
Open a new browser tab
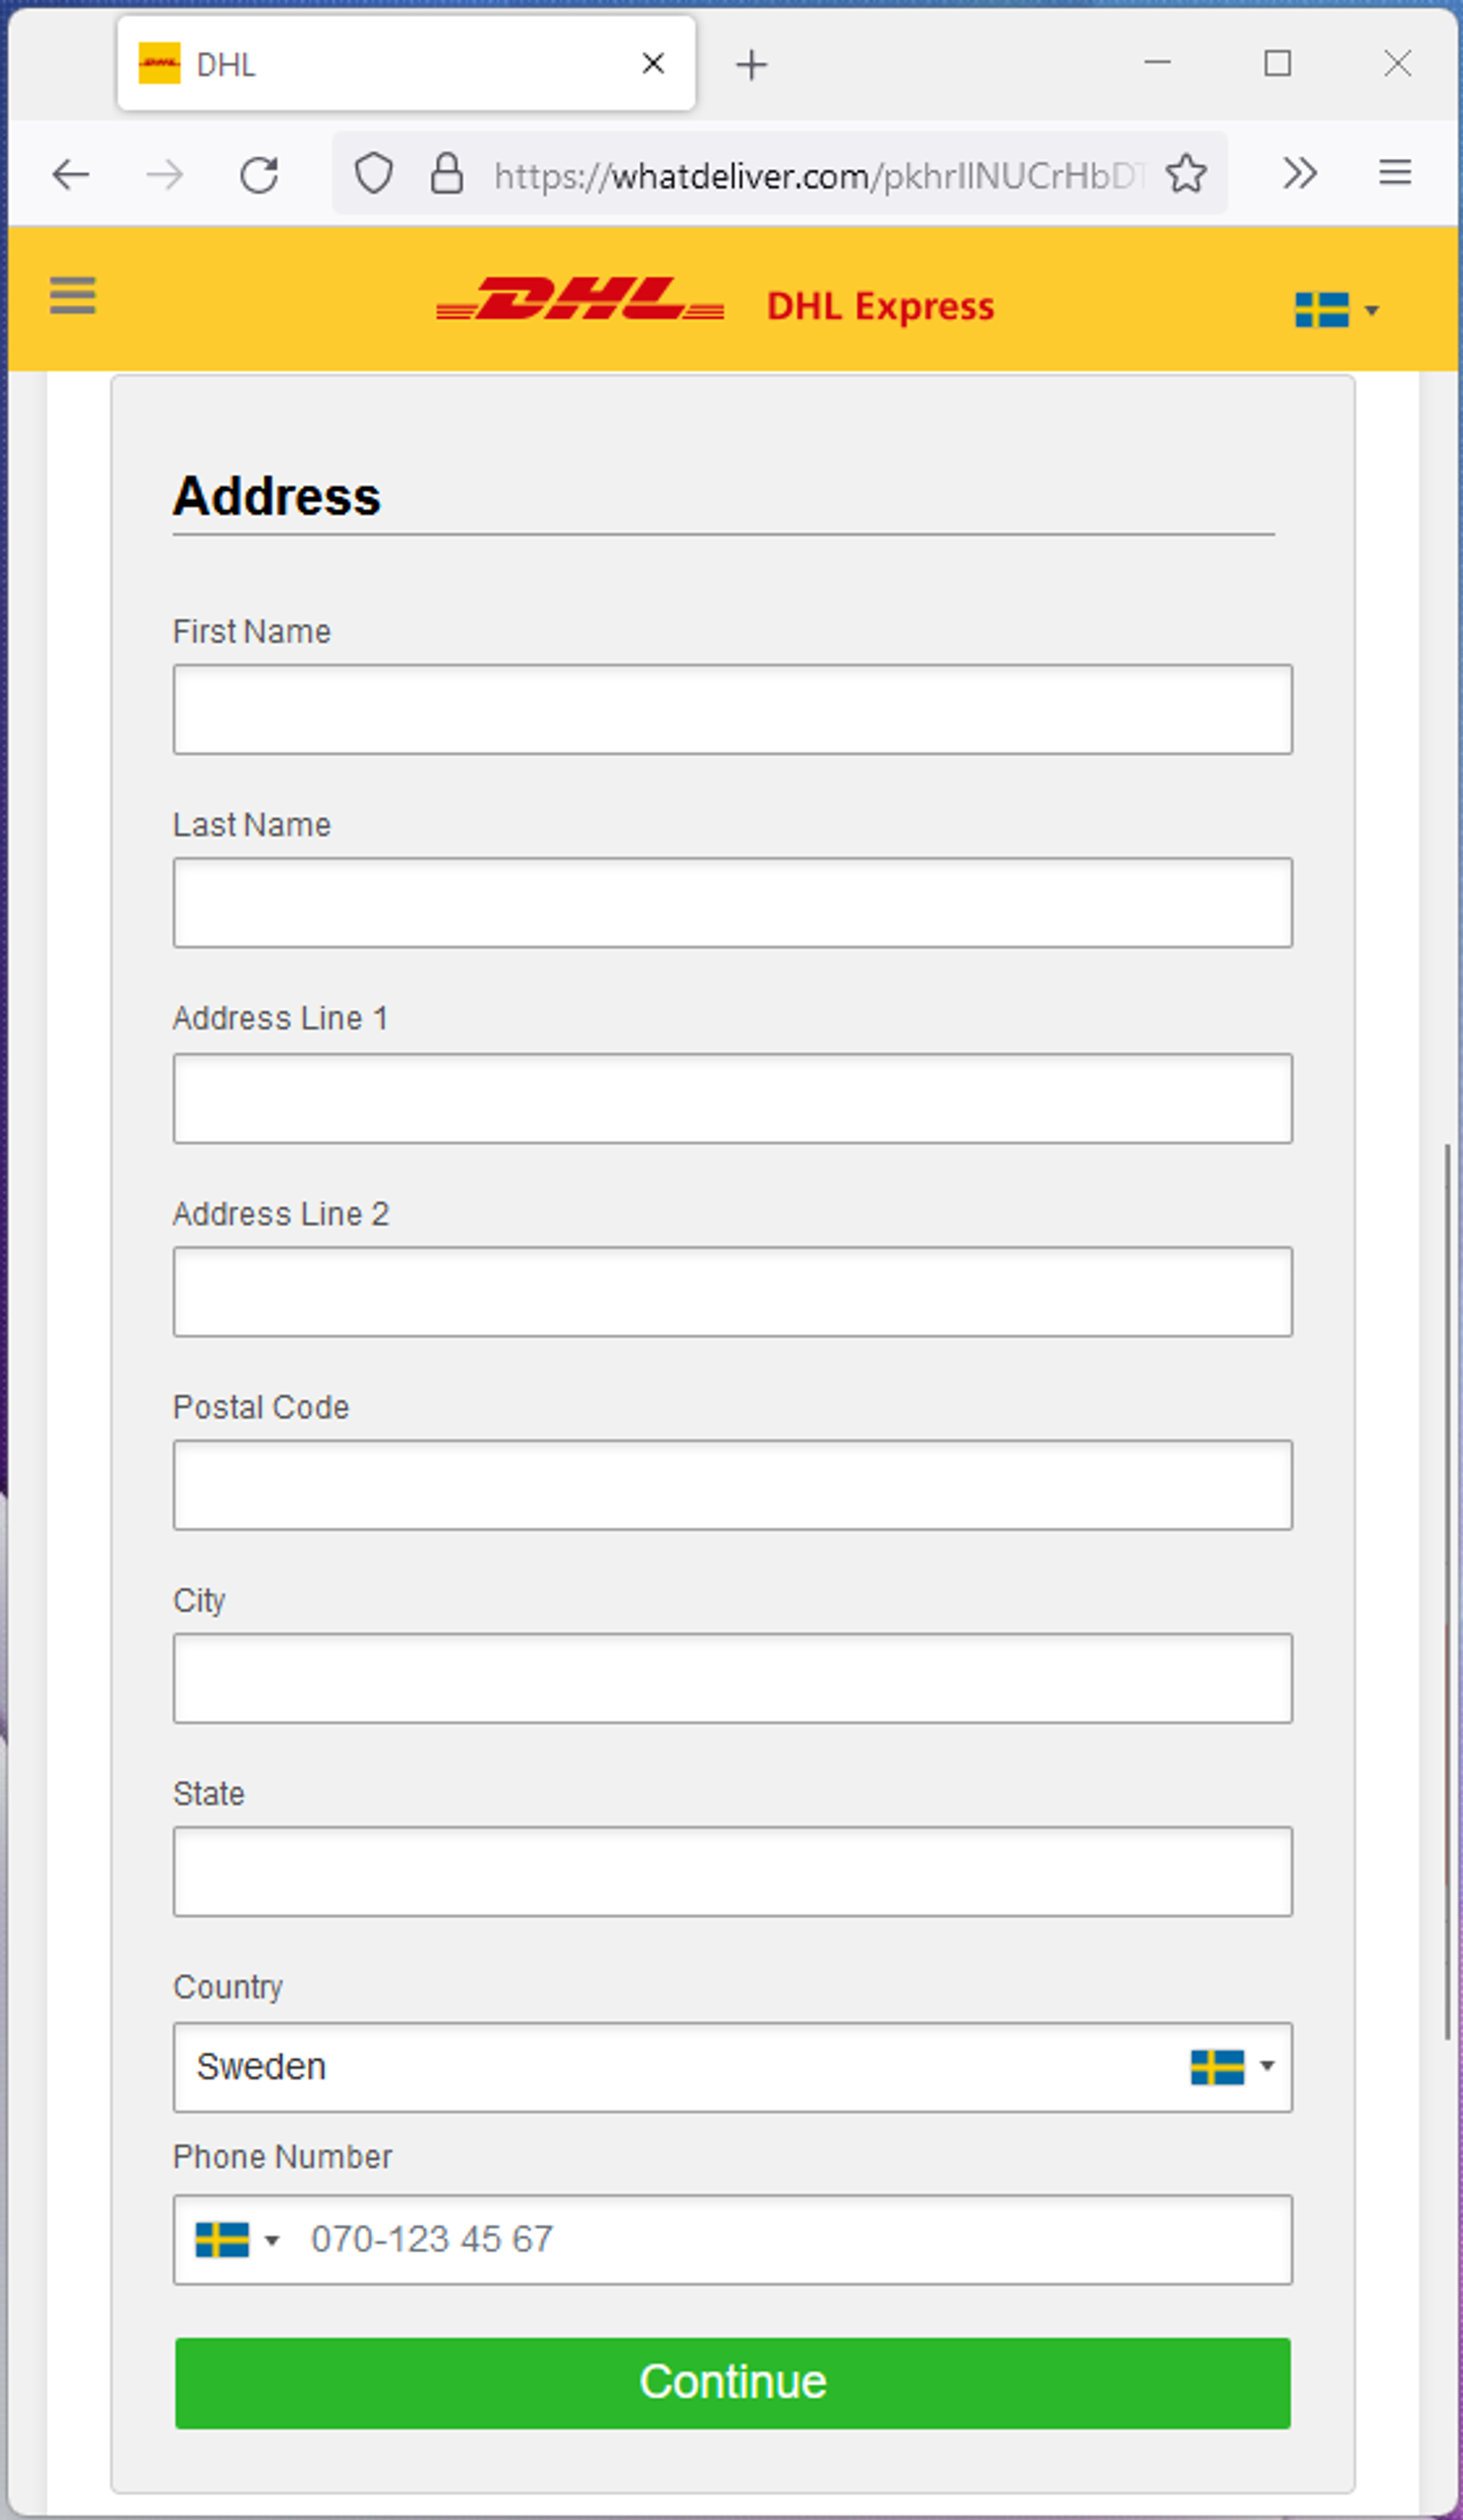pyautogui.click(x=751, y=65)
